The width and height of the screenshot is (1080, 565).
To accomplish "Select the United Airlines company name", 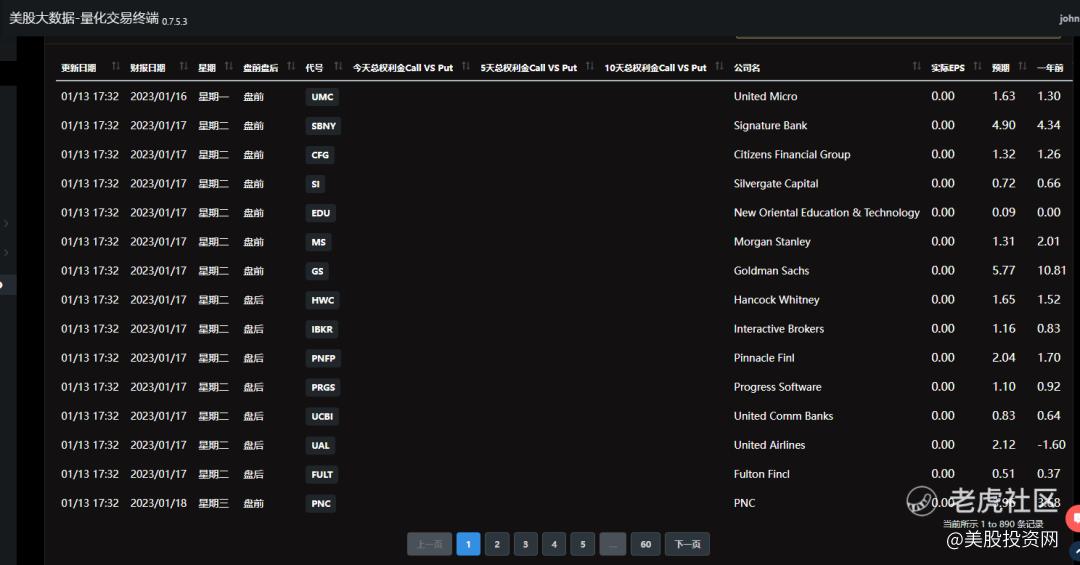I will (x=769, y=445).
